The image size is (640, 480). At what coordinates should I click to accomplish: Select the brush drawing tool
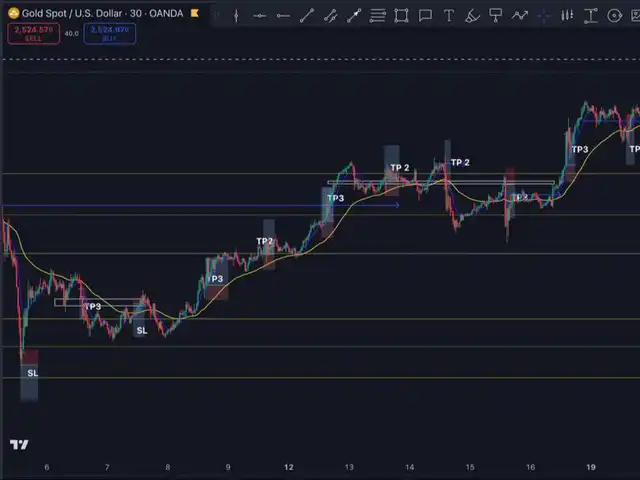472,16
